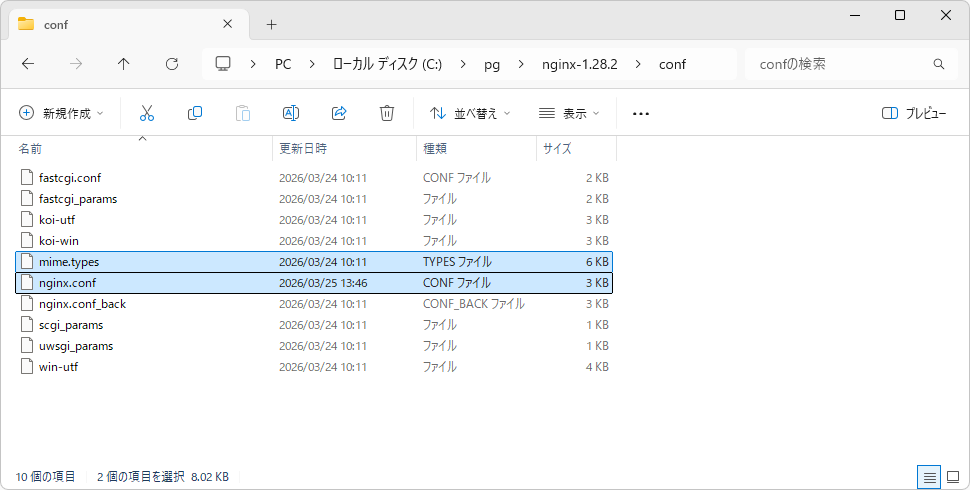Select the koi-utf file

point(314,220)
